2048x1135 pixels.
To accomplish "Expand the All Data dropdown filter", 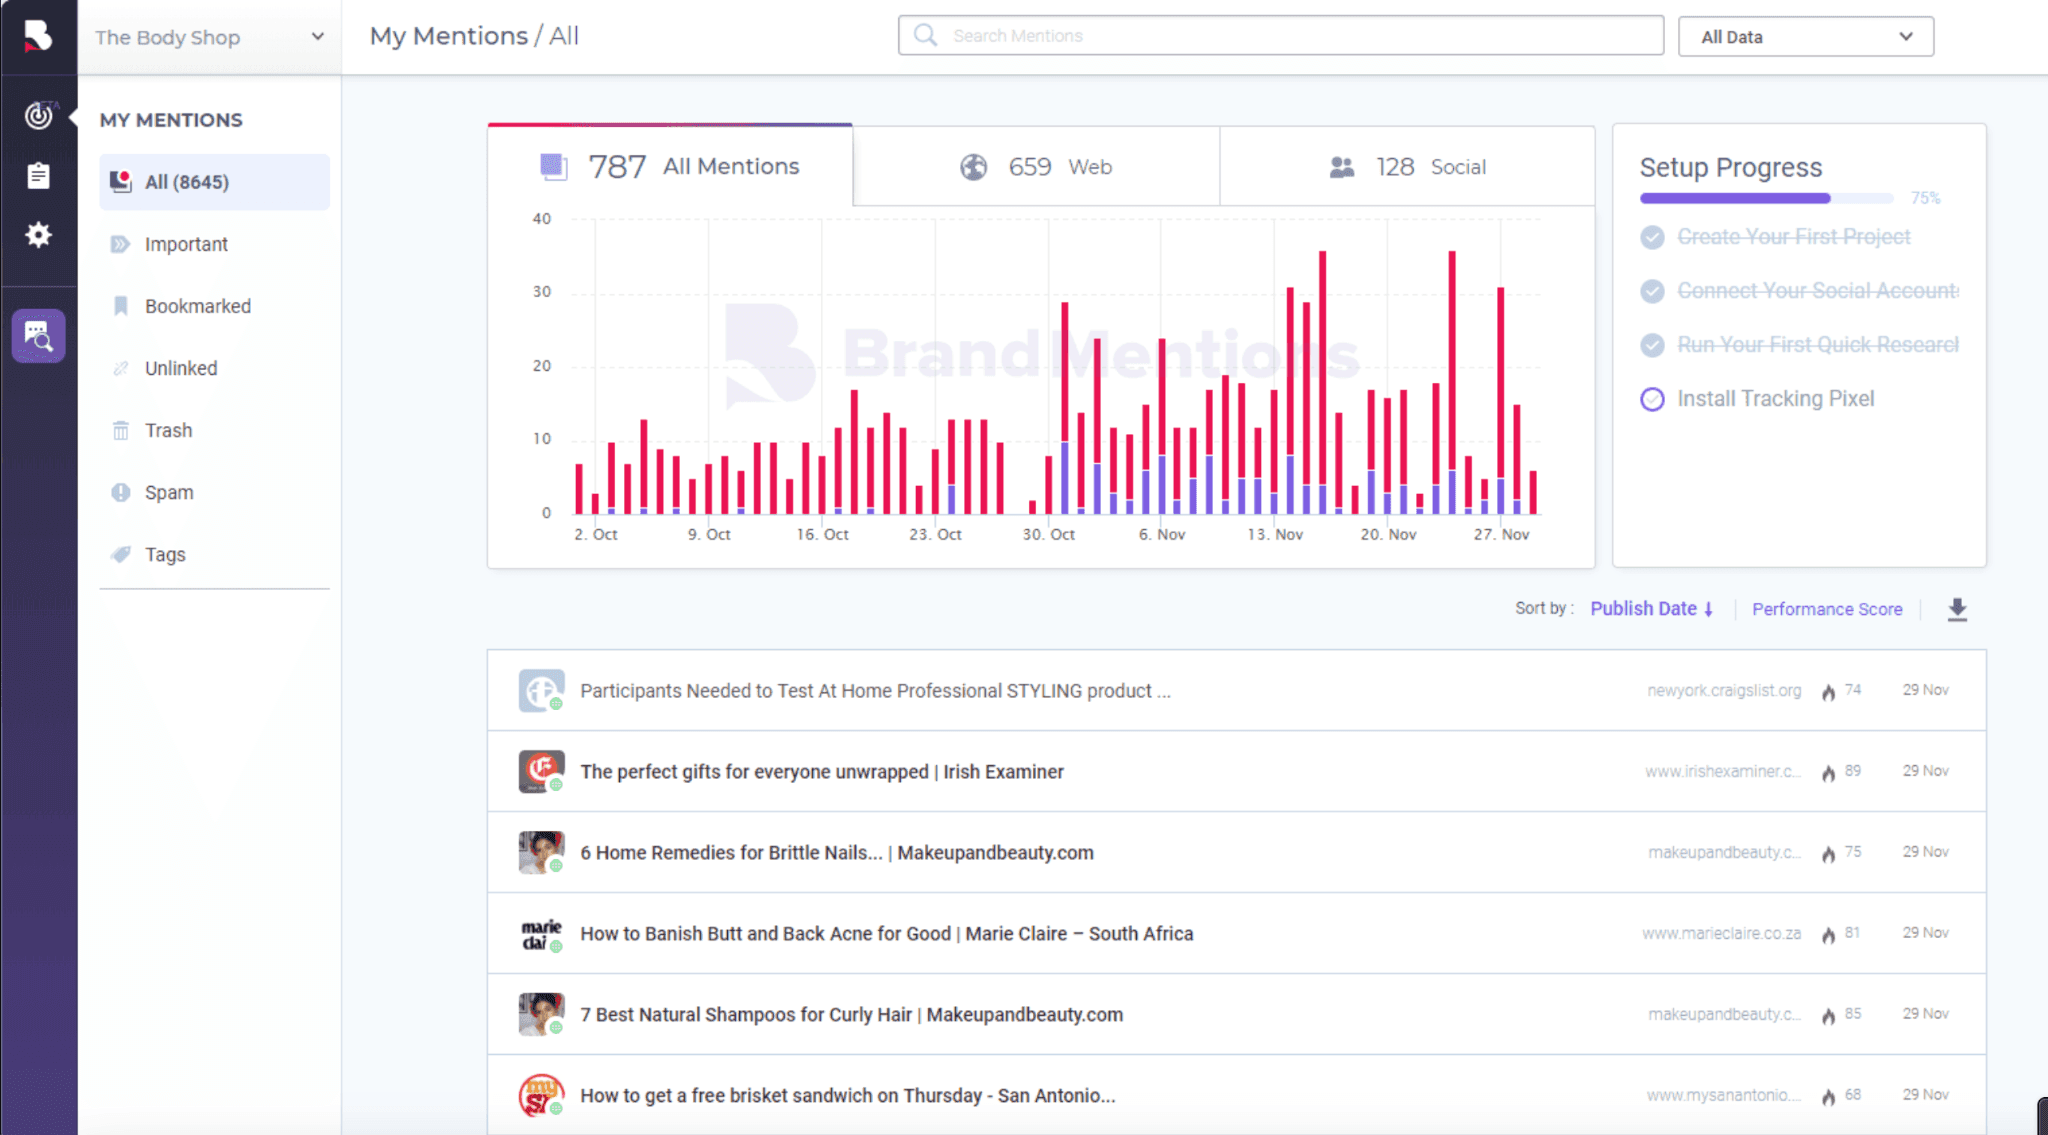I will click(1802, 36).
